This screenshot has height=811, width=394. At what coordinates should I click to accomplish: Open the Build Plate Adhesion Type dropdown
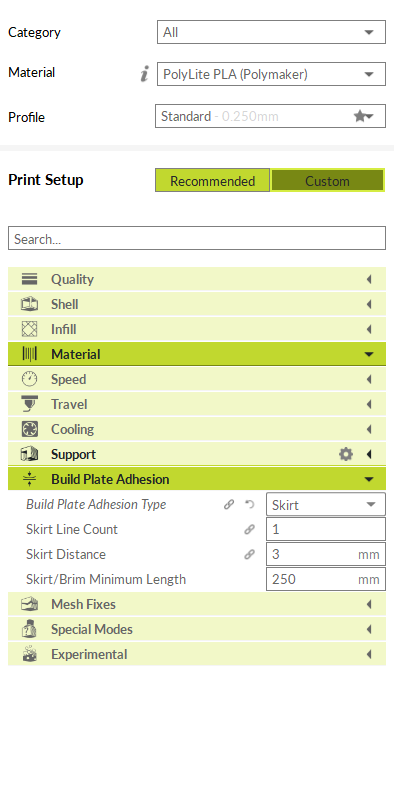coord(326,504)
